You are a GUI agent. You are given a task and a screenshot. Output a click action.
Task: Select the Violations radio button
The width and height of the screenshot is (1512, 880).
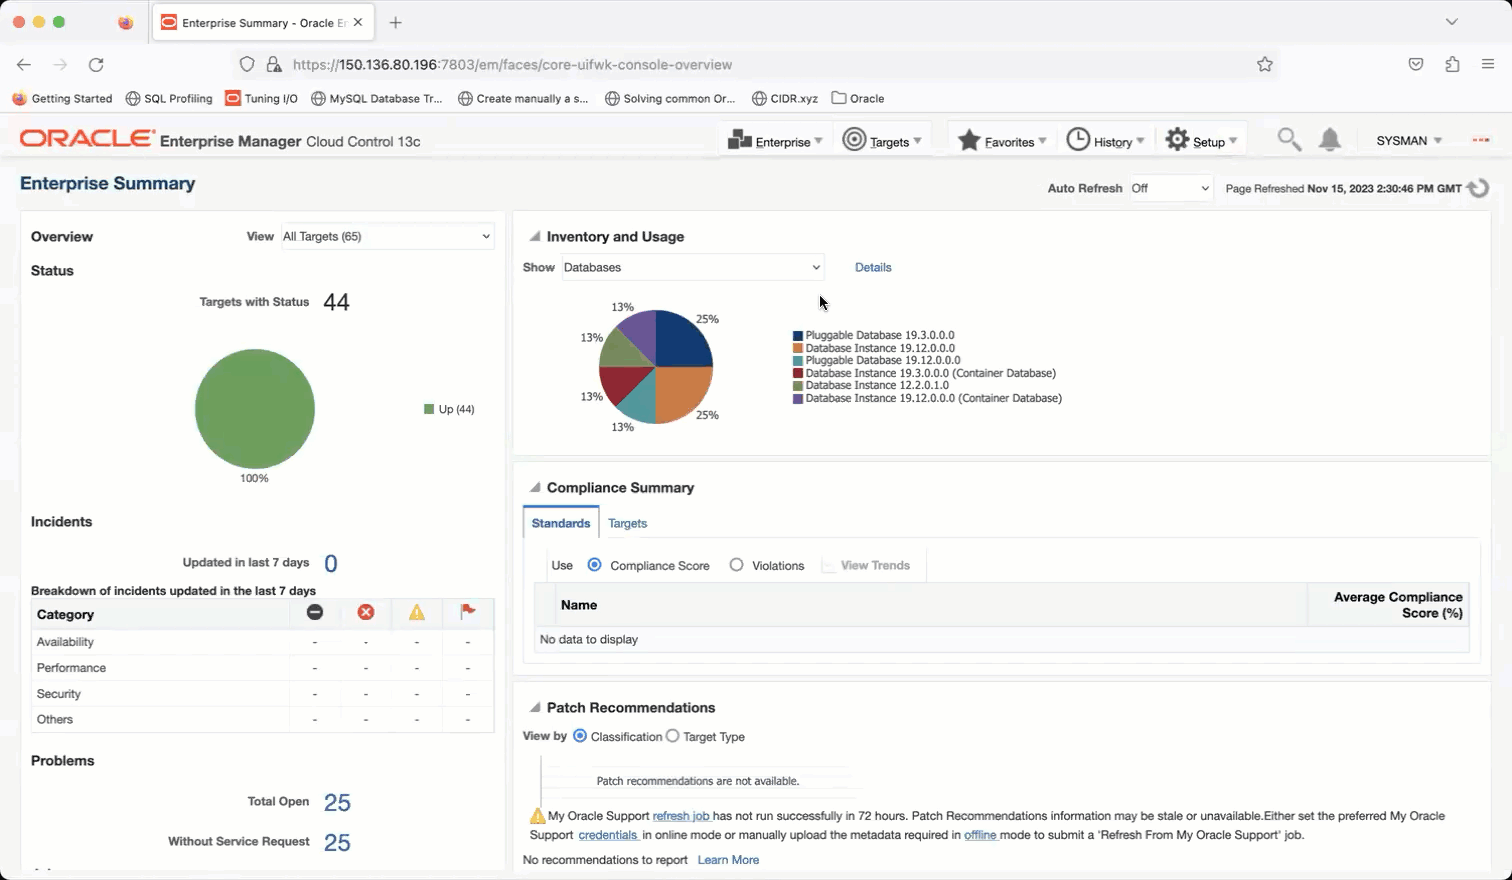click(x=737, y=565)
